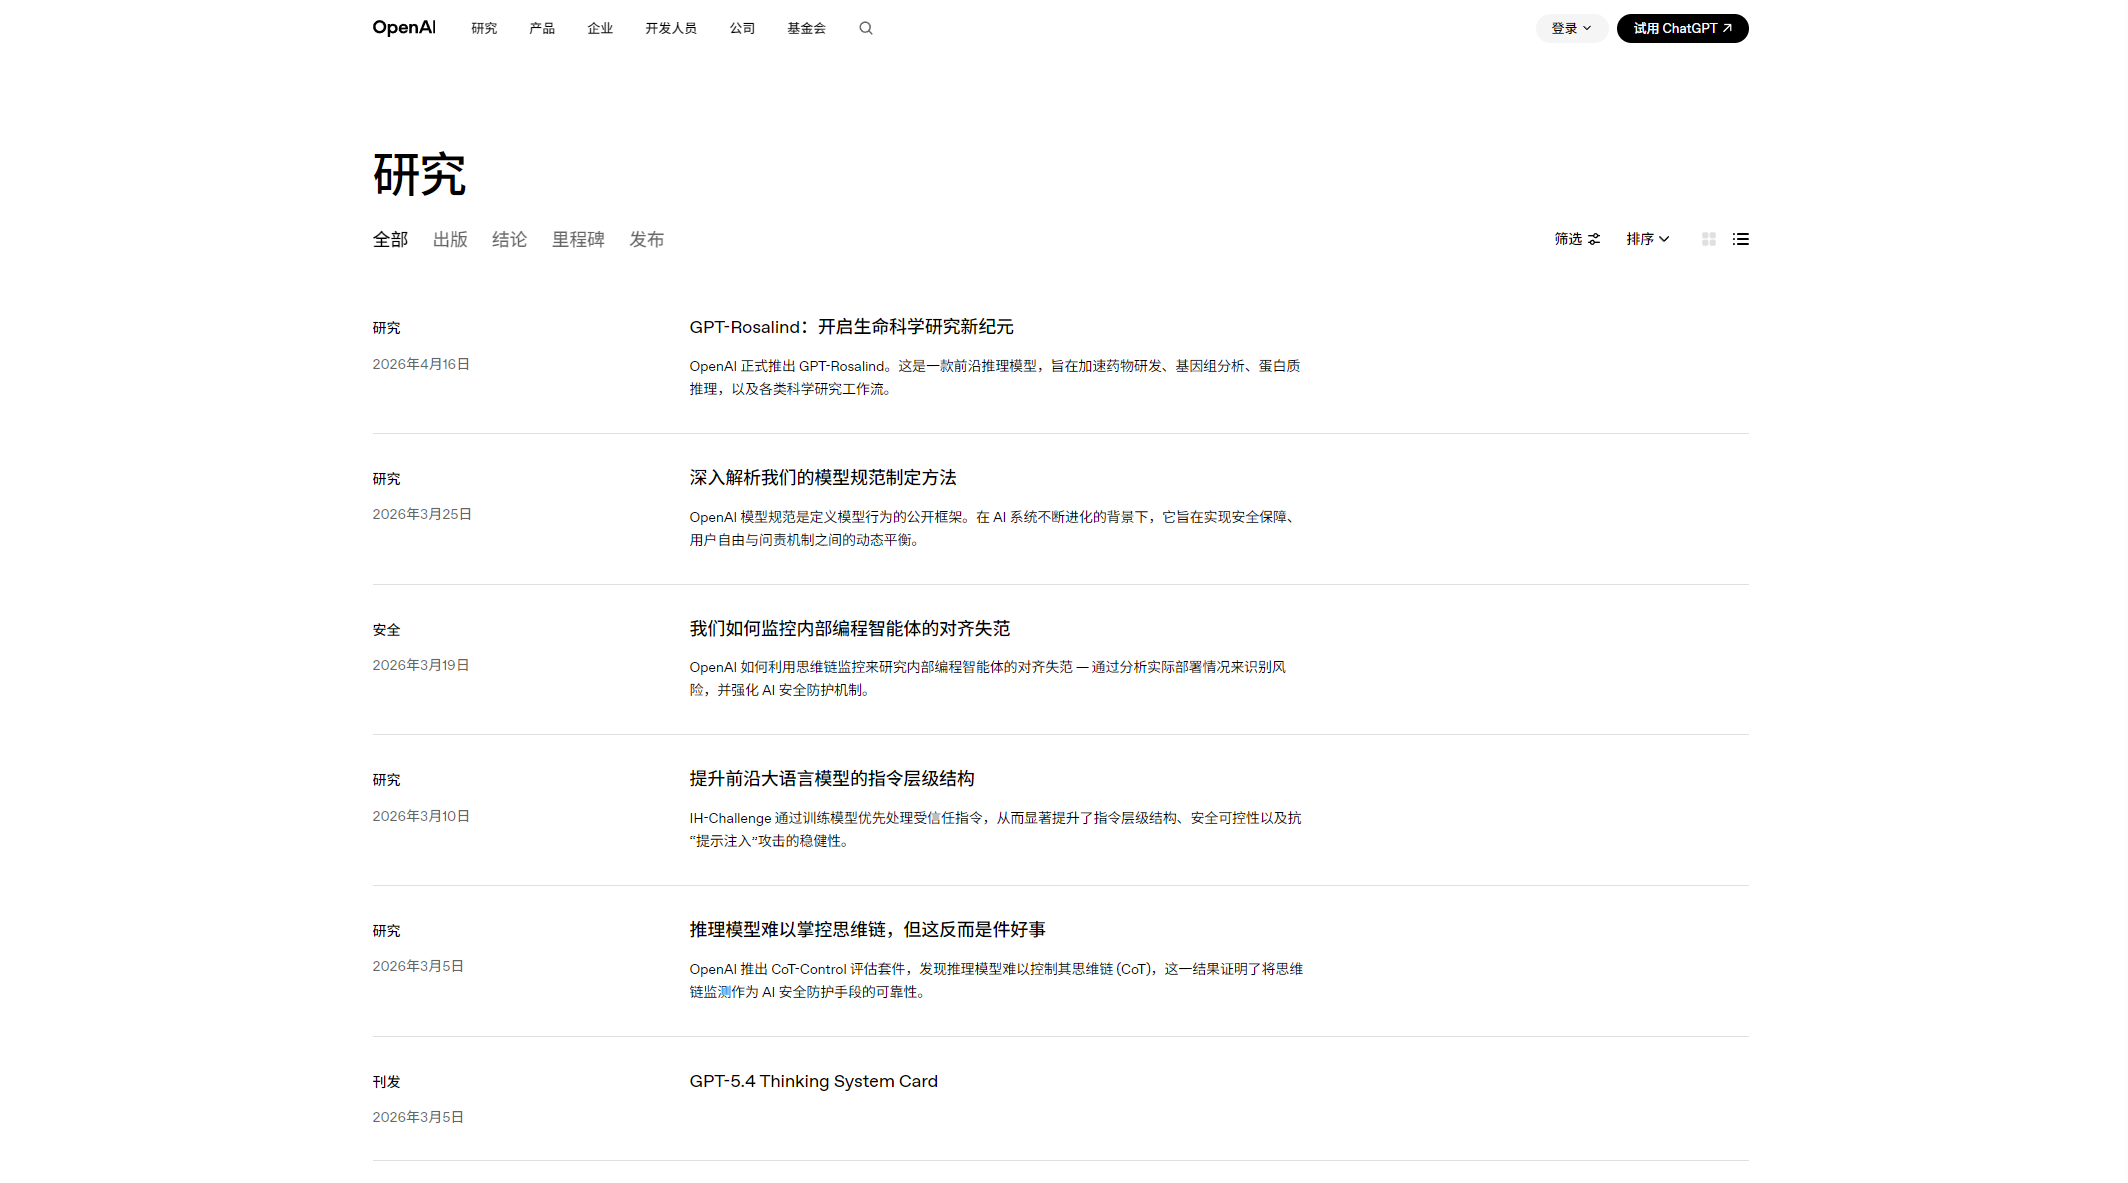Activate the 里程碑 filter
This screenshot has height=1183, width=2128.
[578, 239]
